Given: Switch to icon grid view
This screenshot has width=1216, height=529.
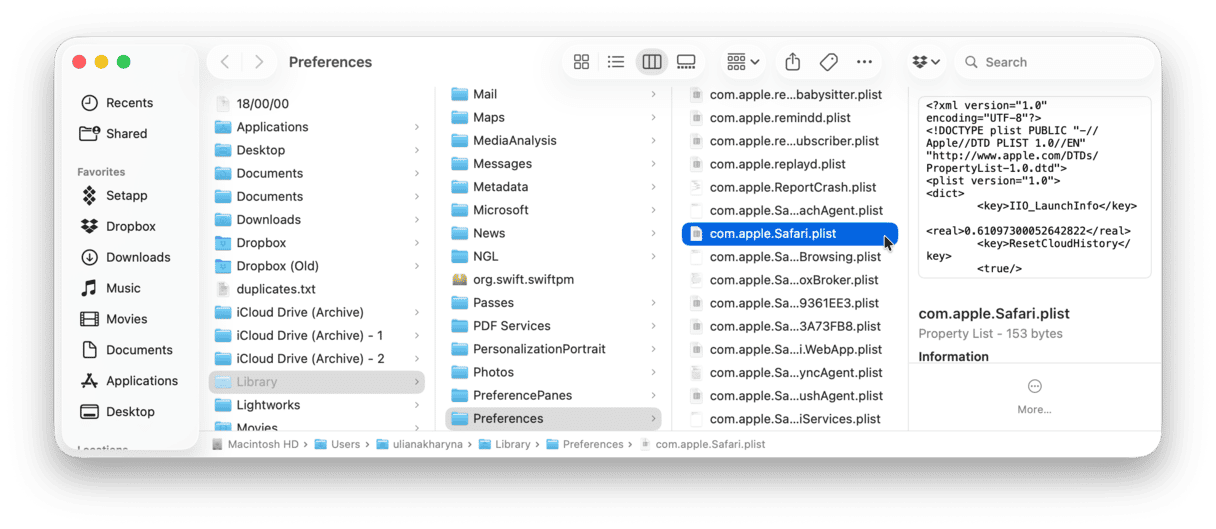Looking at the screenshot, I should click(x=581, y=62).
